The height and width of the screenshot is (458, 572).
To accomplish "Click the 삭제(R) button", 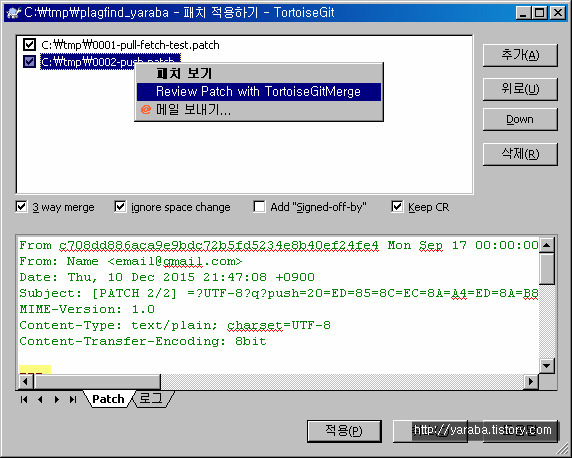I will pos(520,154).
